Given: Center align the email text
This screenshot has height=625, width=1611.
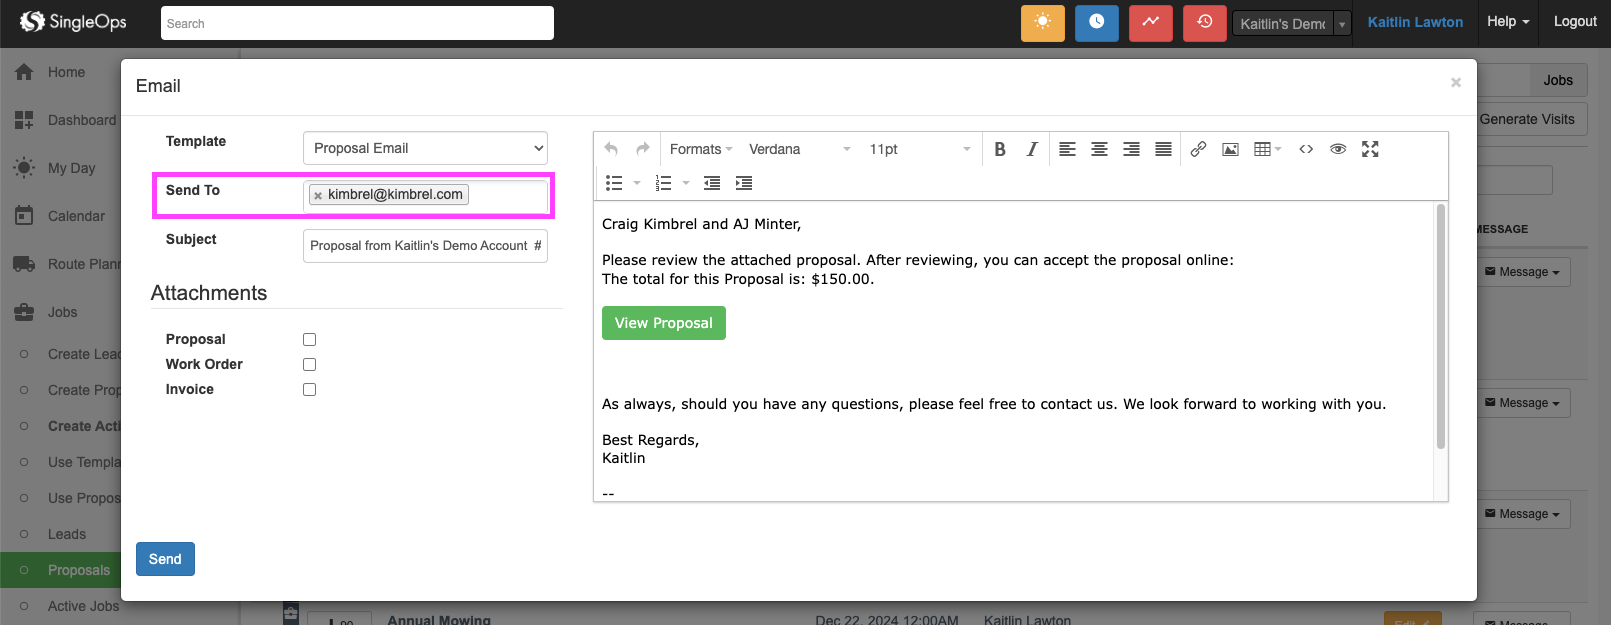Looking at the screenshot, I should coord(1099,149).
